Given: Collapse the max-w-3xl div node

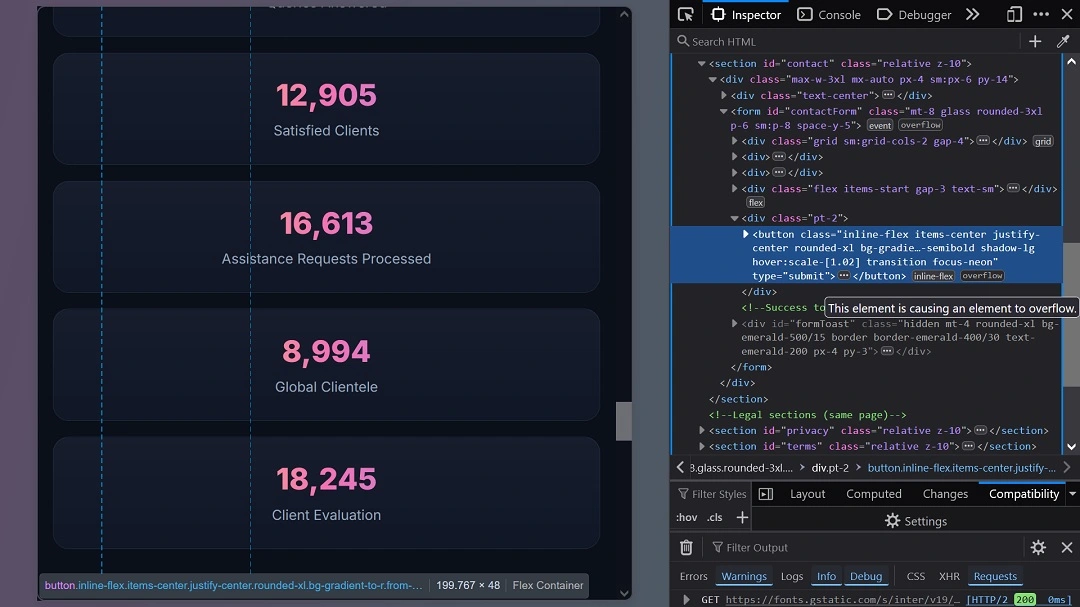Looking at the screenshot, I should (713, 79).
